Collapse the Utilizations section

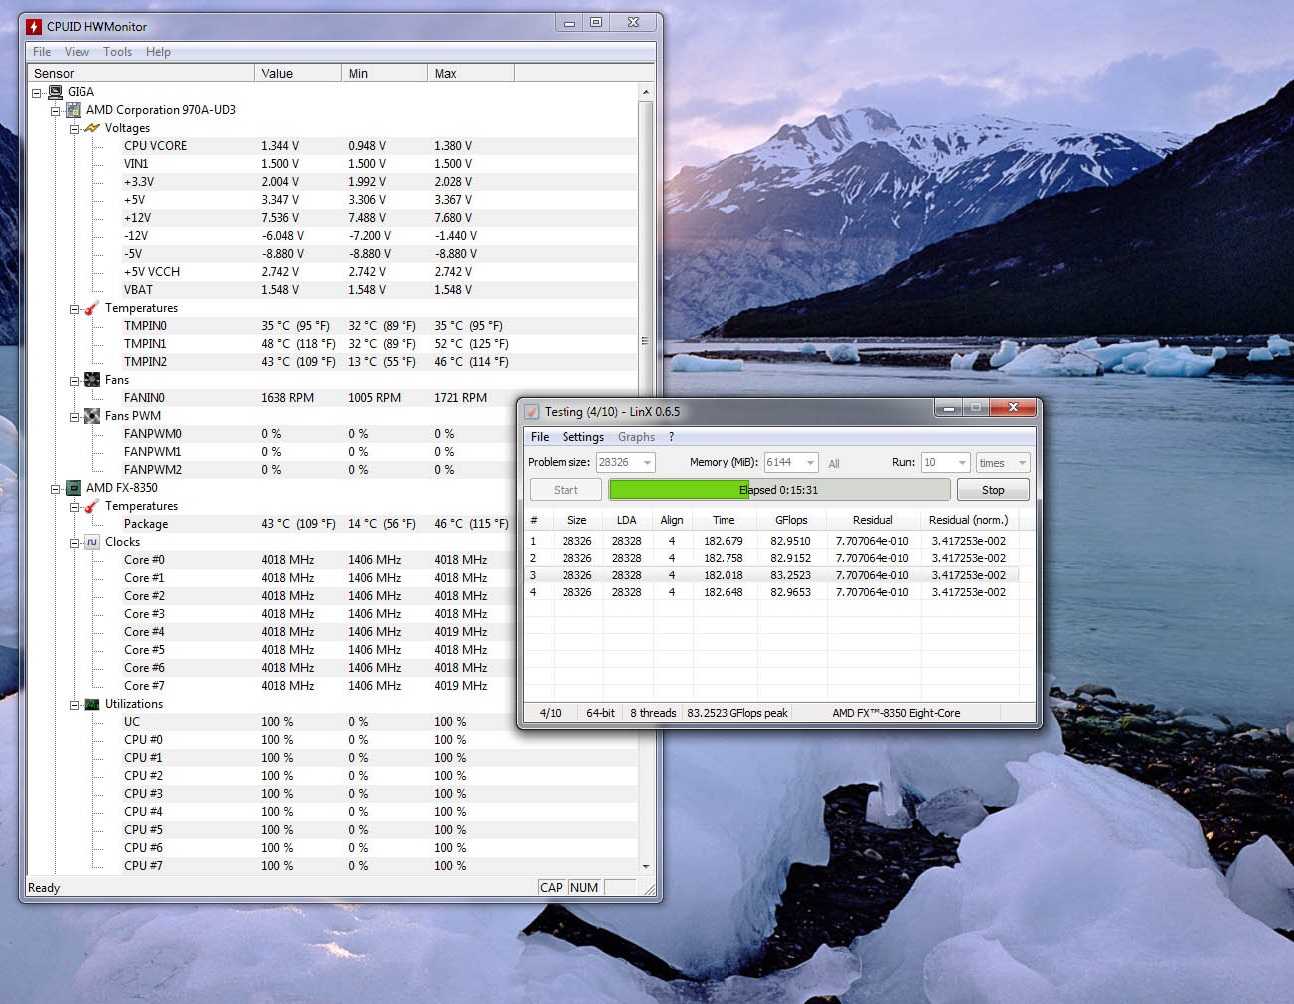74,705
